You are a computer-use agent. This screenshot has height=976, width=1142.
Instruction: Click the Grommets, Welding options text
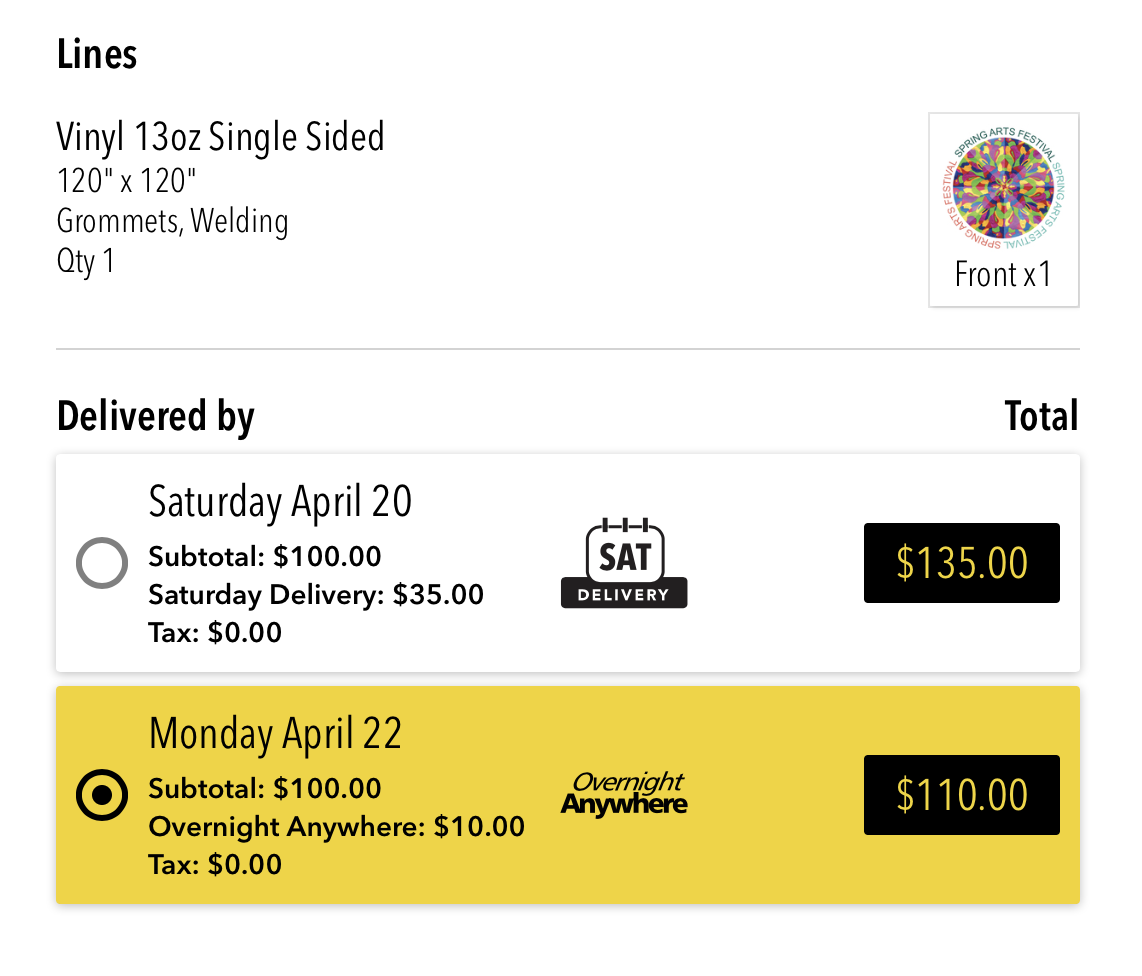[x=173, y=221]
